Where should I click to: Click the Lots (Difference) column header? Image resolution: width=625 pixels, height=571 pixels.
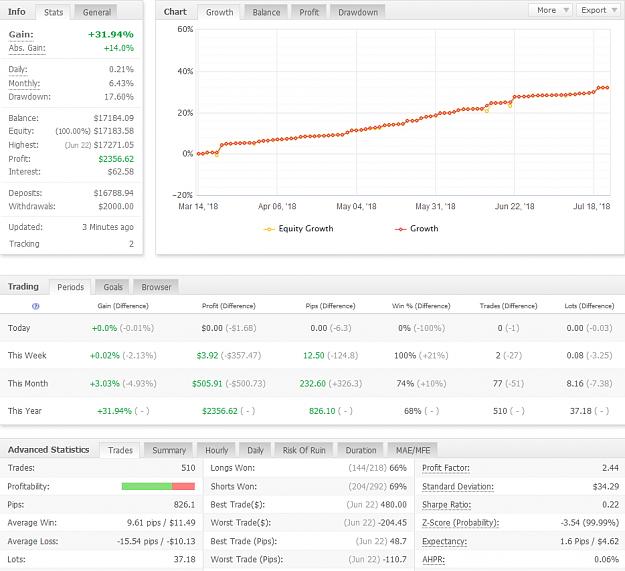(x=589, y=306)
